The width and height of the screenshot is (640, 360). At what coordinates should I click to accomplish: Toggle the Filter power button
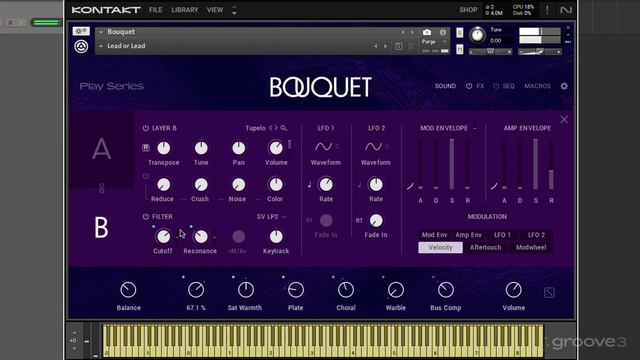click(146, 217)
